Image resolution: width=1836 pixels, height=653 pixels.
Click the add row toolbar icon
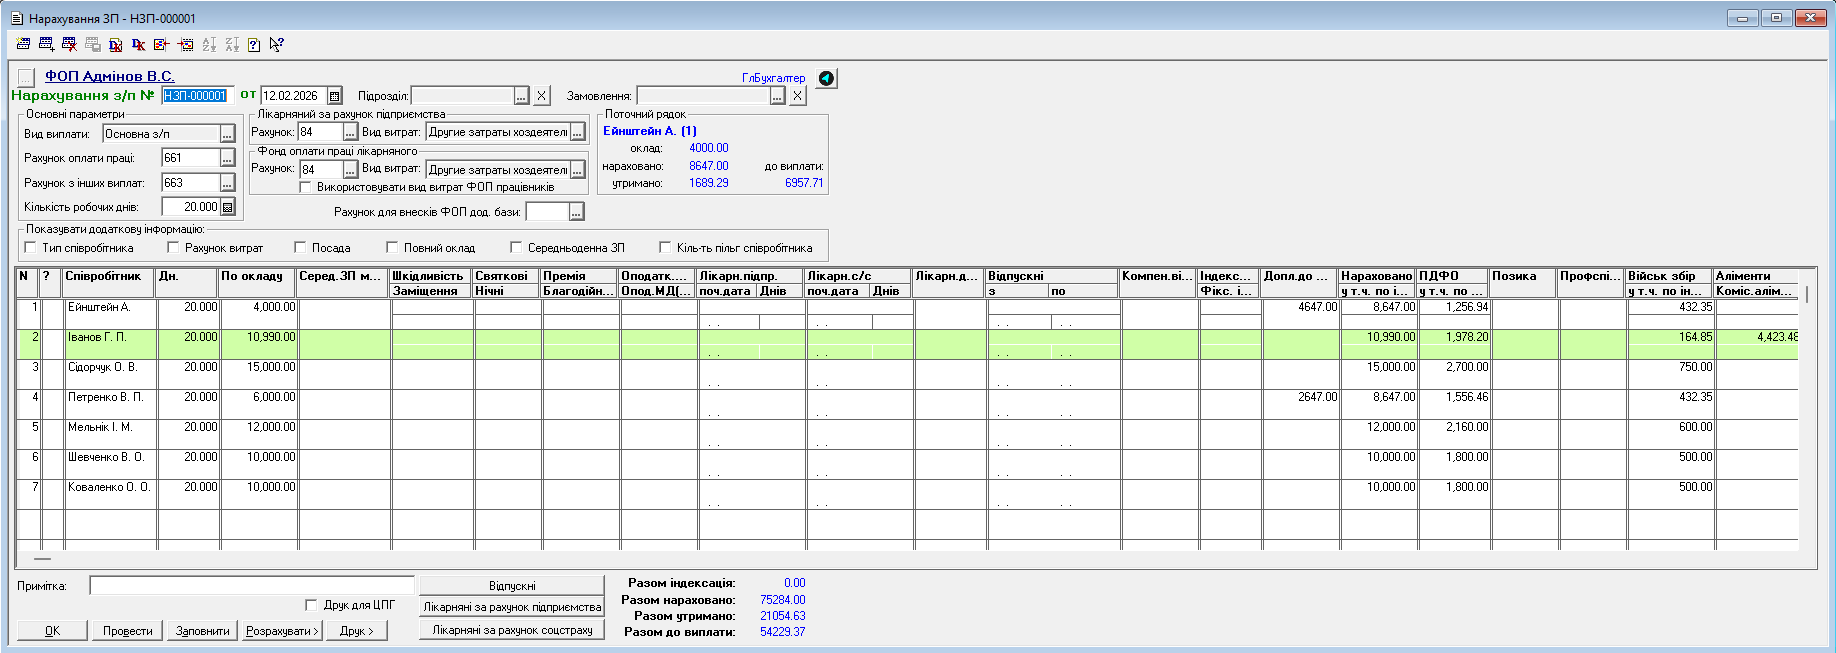(x=46, y=44)
